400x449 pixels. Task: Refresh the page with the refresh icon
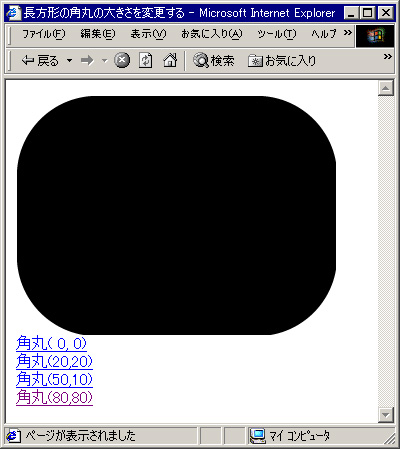(145, 61)
